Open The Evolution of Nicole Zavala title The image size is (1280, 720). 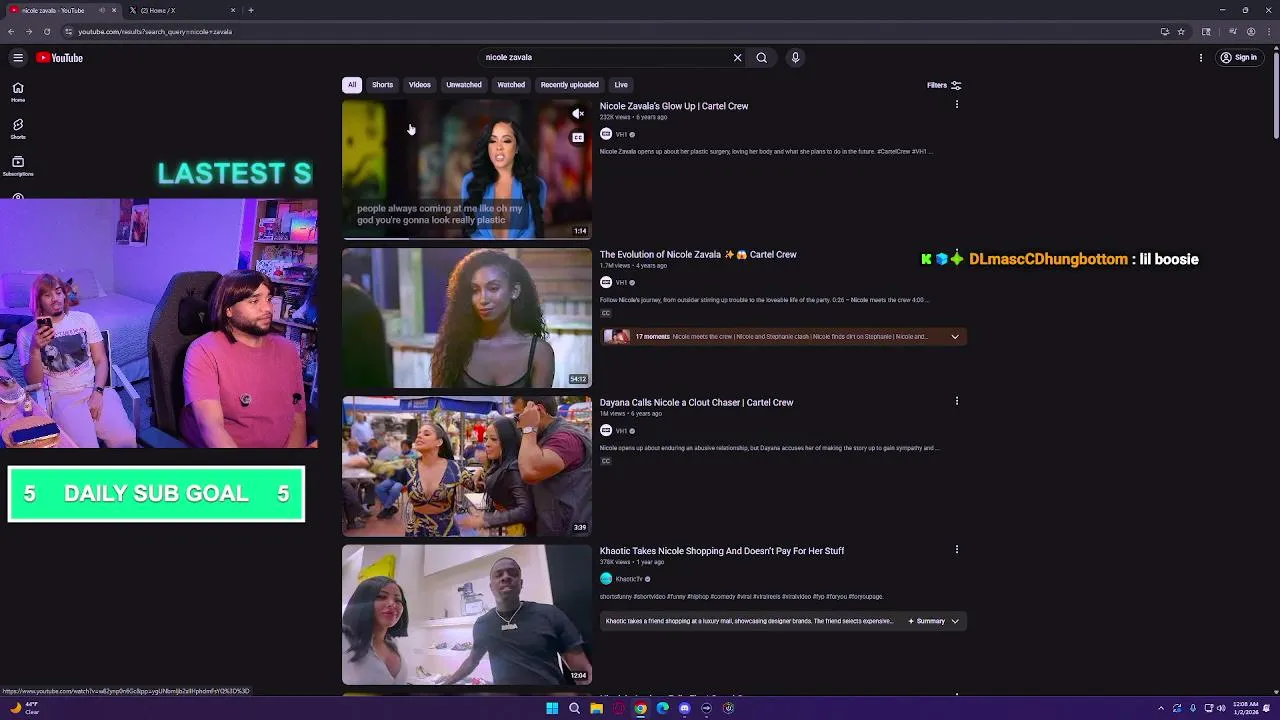point(698,255)
